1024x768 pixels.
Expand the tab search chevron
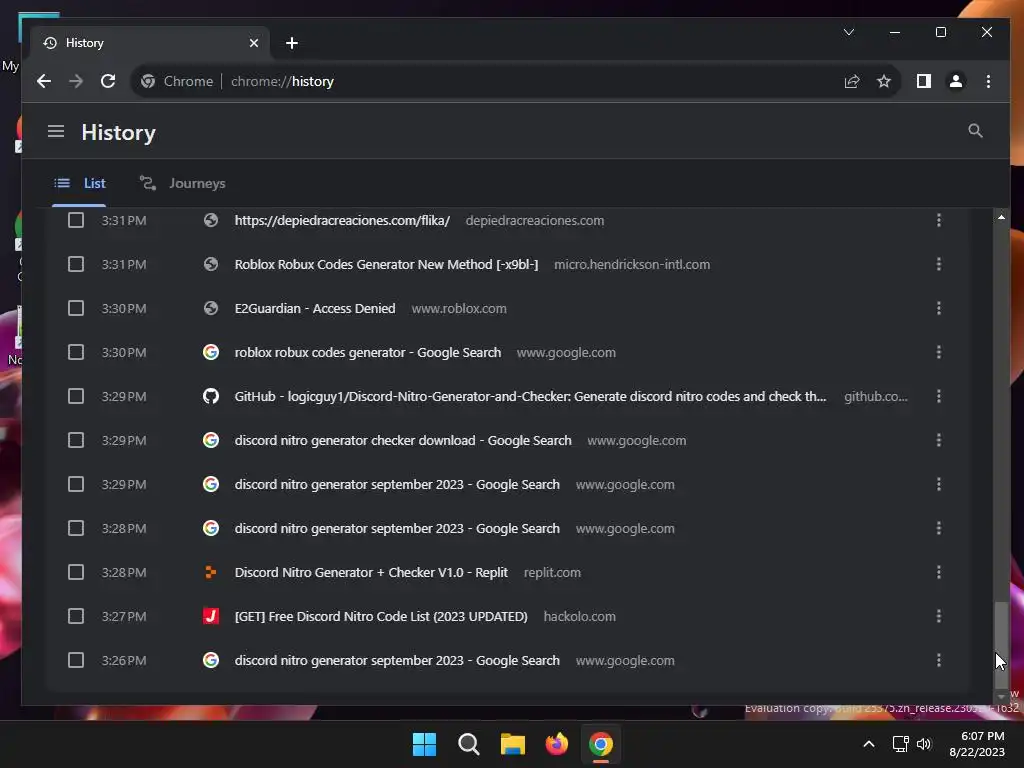pos(849,32)
